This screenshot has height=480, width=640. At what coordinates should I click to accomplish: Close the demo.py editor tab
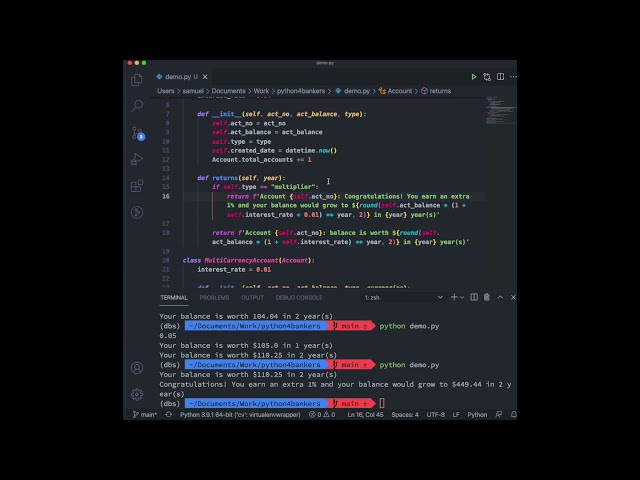tap(205, 77)
